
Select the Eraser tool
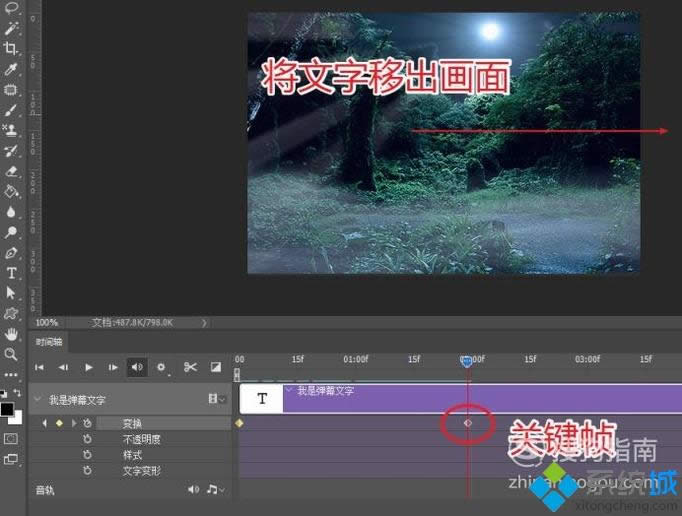(11, 171)
